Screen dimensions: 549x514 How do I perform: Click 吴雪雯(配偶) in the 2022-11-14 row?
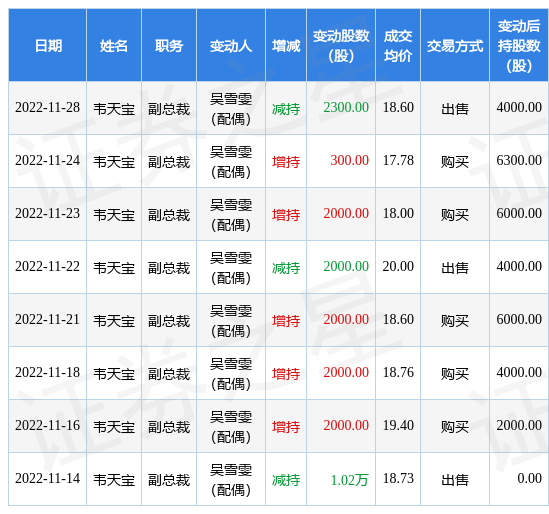click(231, 480)
